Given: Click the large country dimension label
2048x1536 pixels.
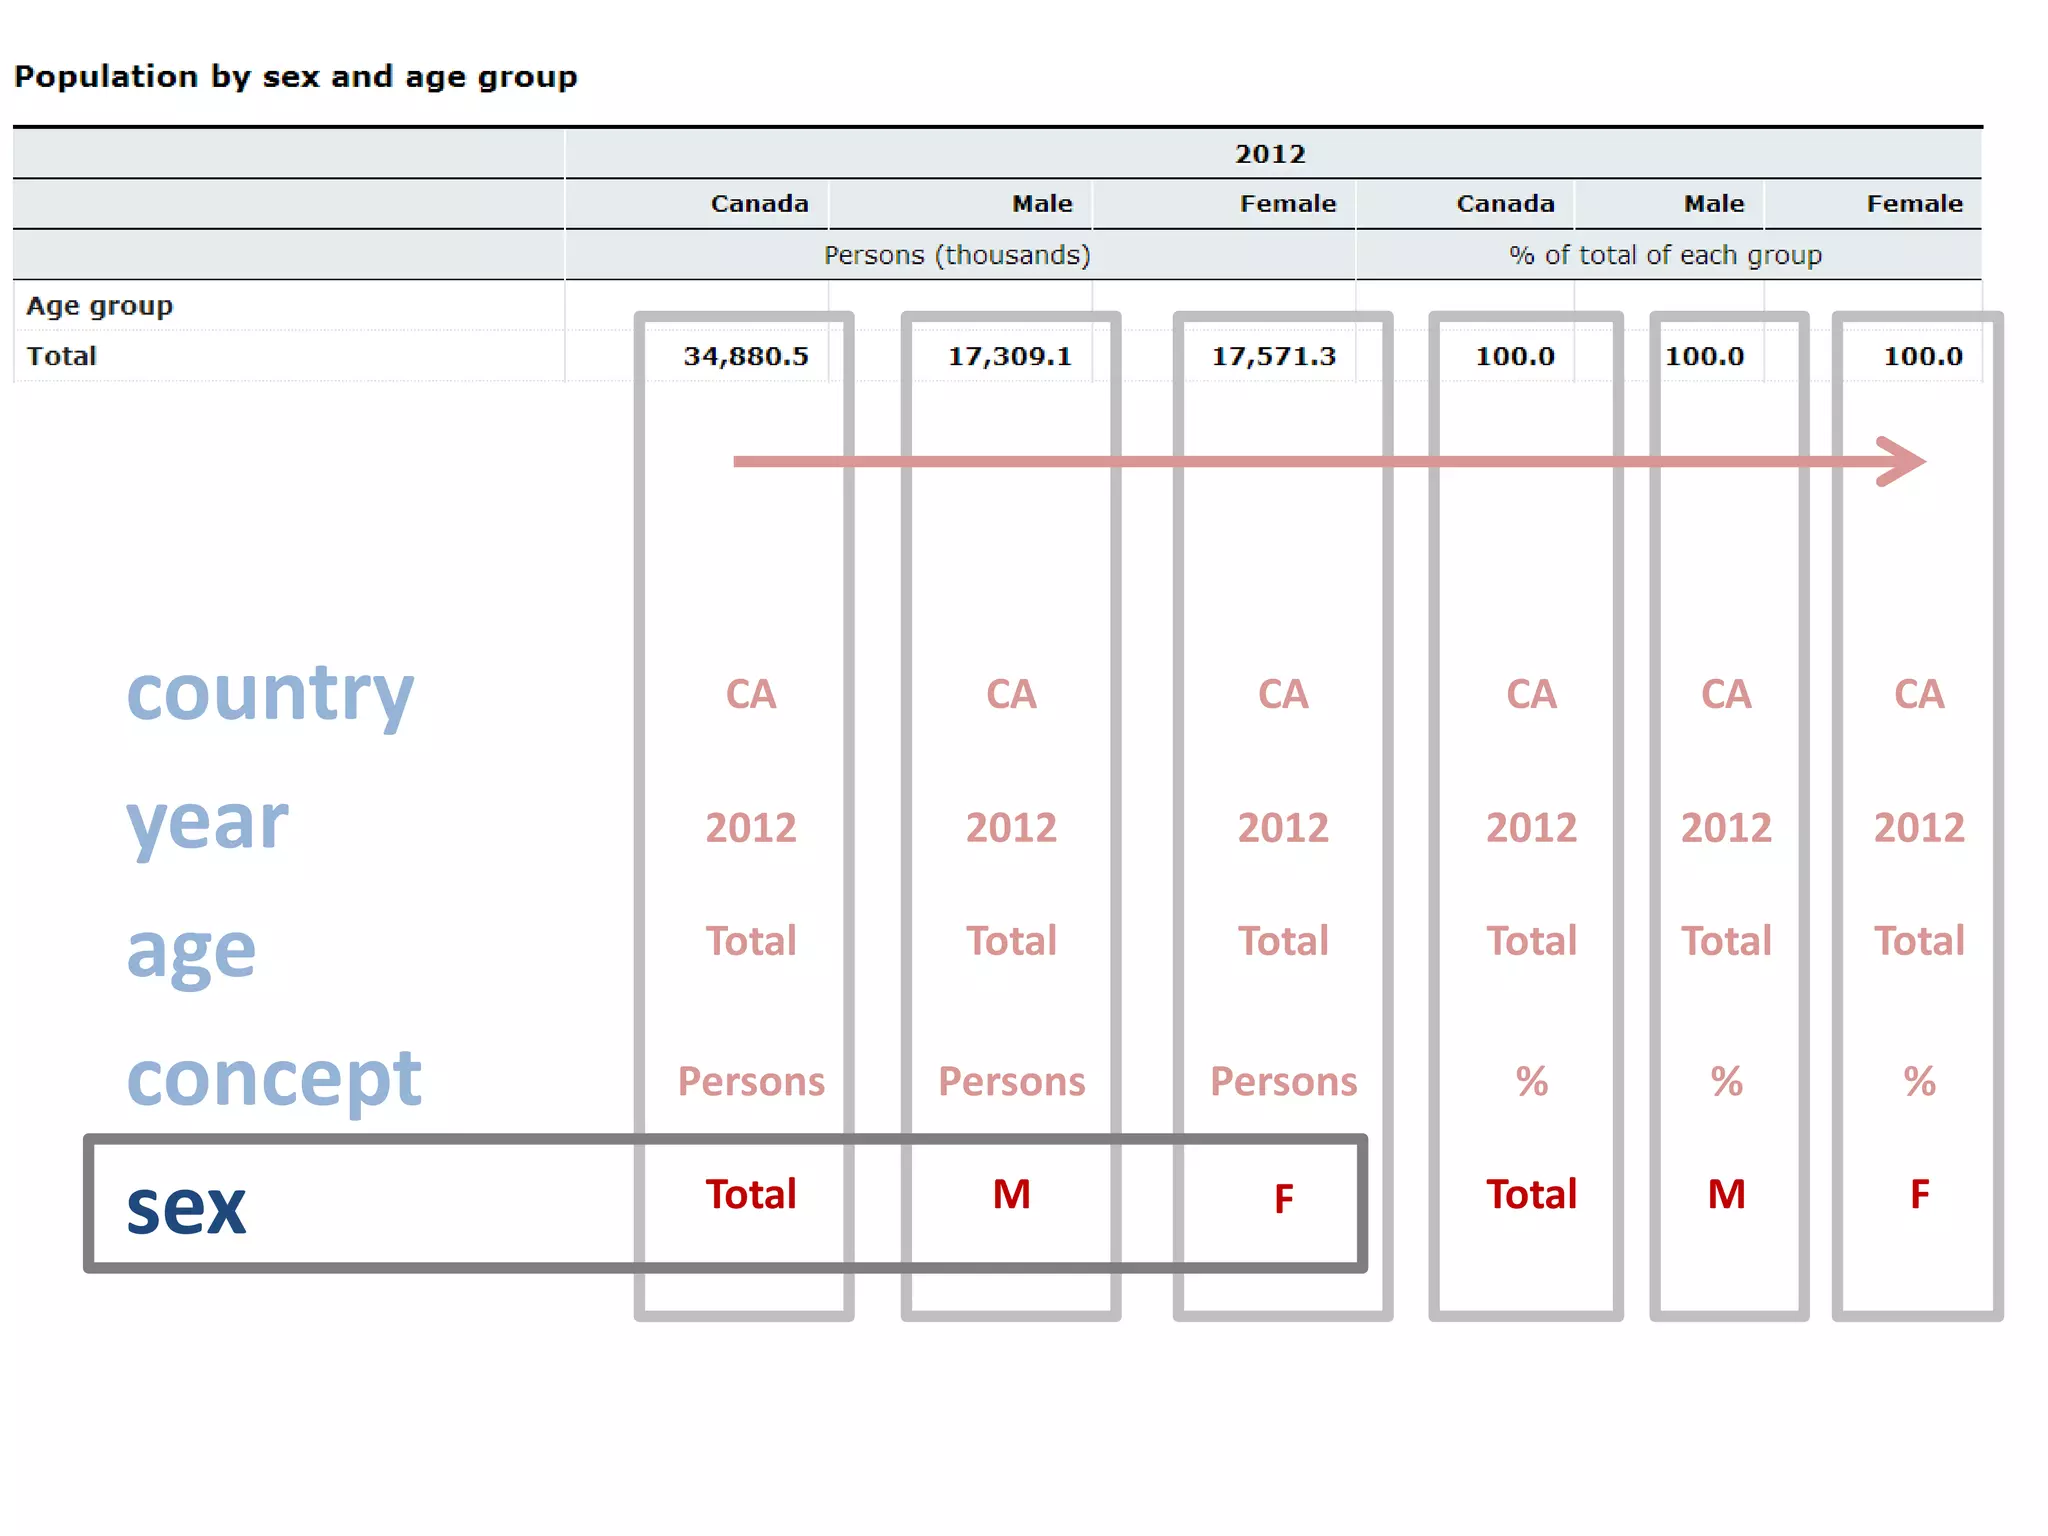Looking at the screenshot, I should pos(270,693).
